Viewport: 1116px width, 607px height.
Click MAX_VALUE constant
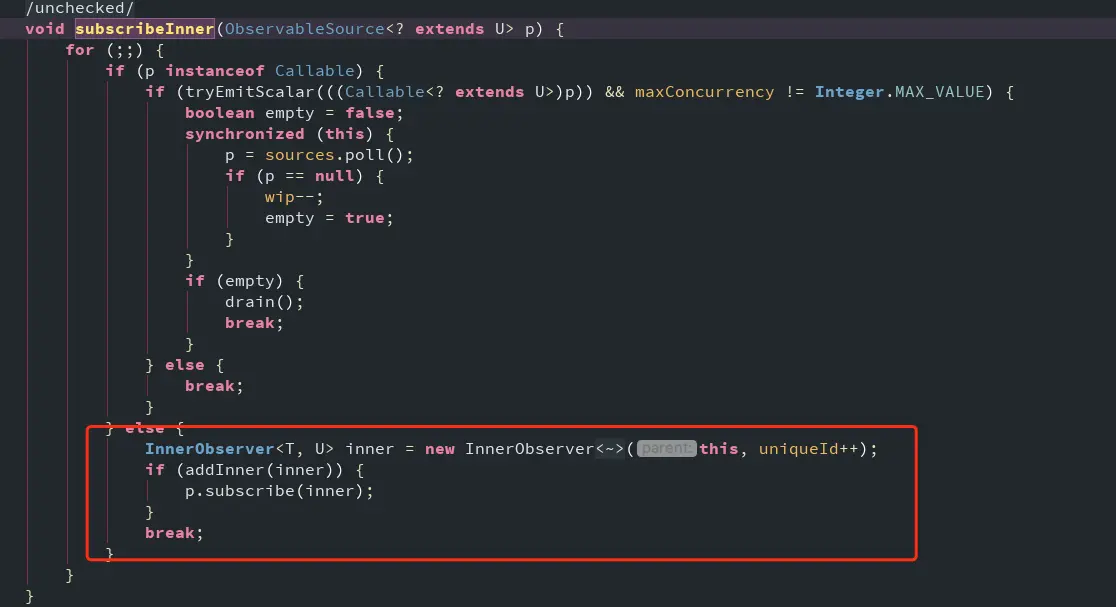tap(939, 92)
